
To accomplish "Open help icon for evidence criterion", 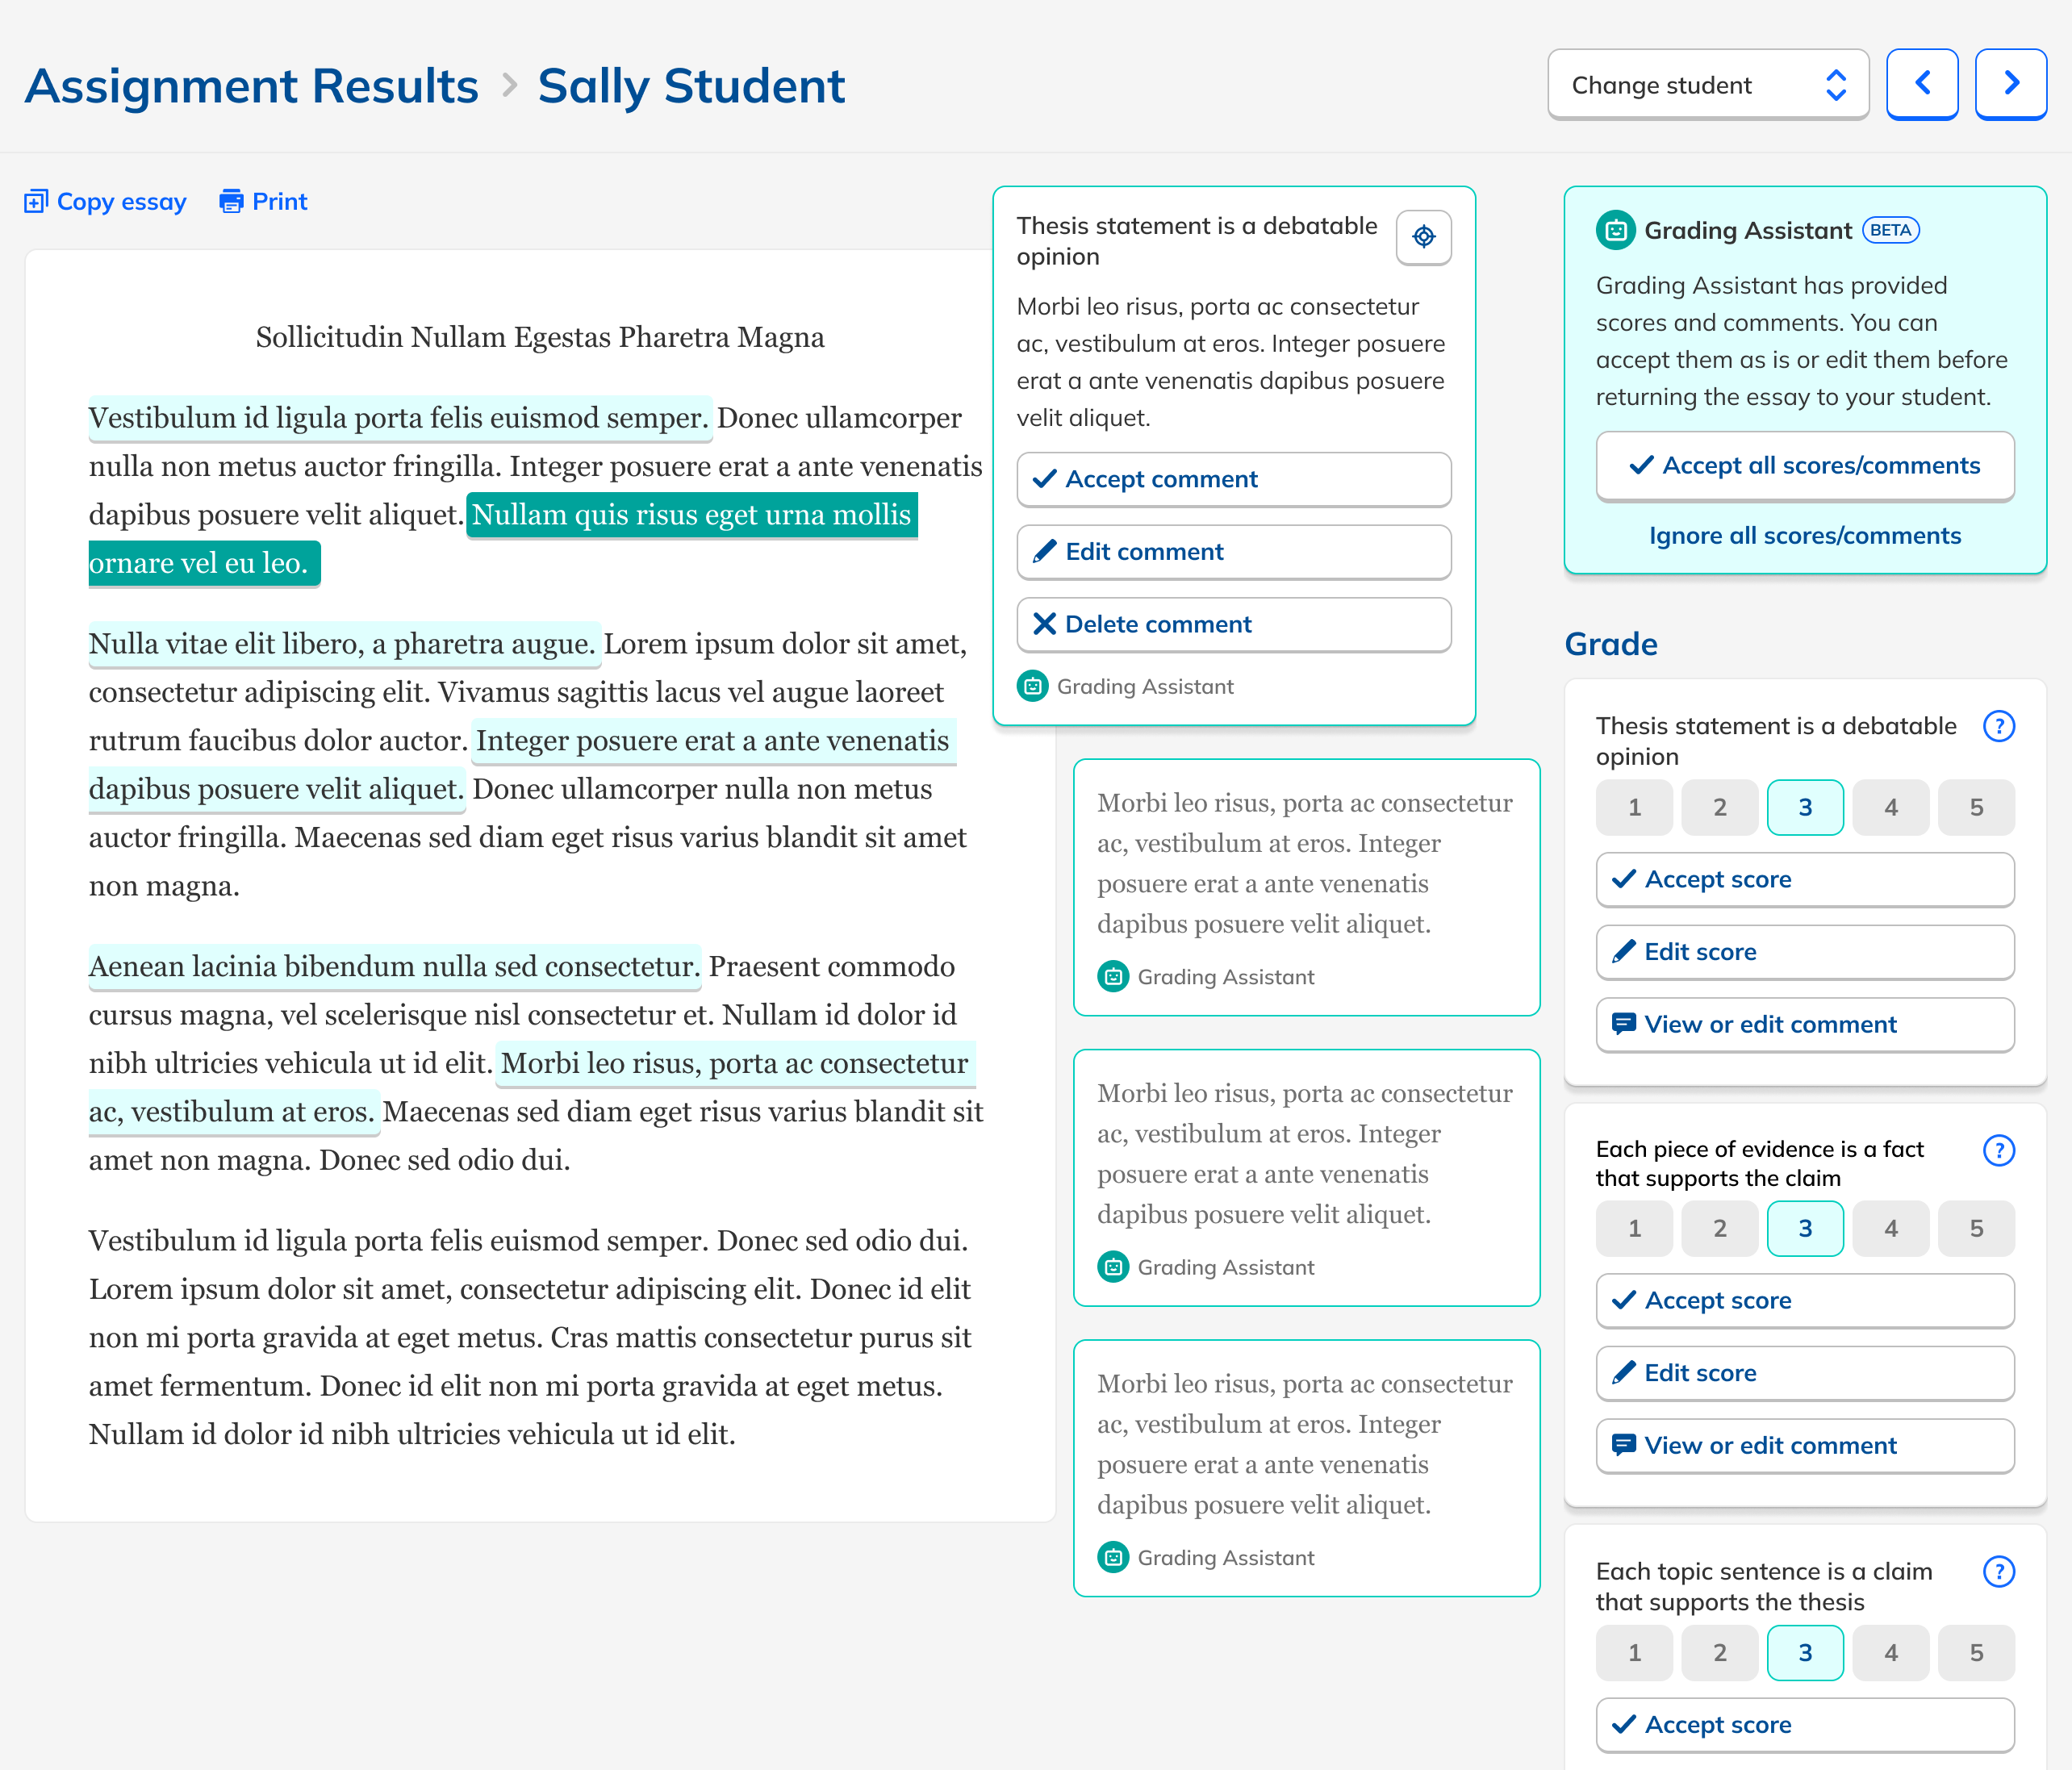I will click(x=1998, y=1150).
